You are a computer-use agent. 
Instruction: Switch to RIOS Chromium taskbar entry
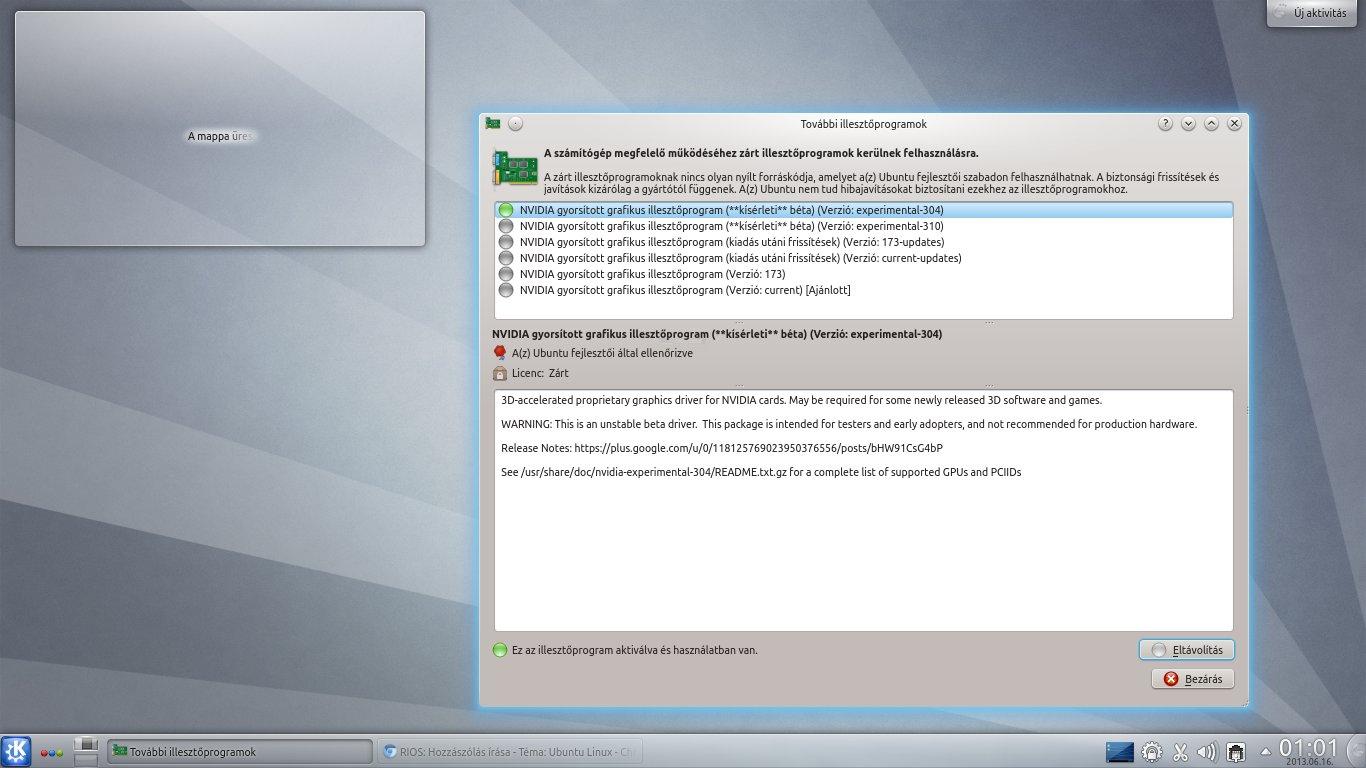click(x=510, y=752)
